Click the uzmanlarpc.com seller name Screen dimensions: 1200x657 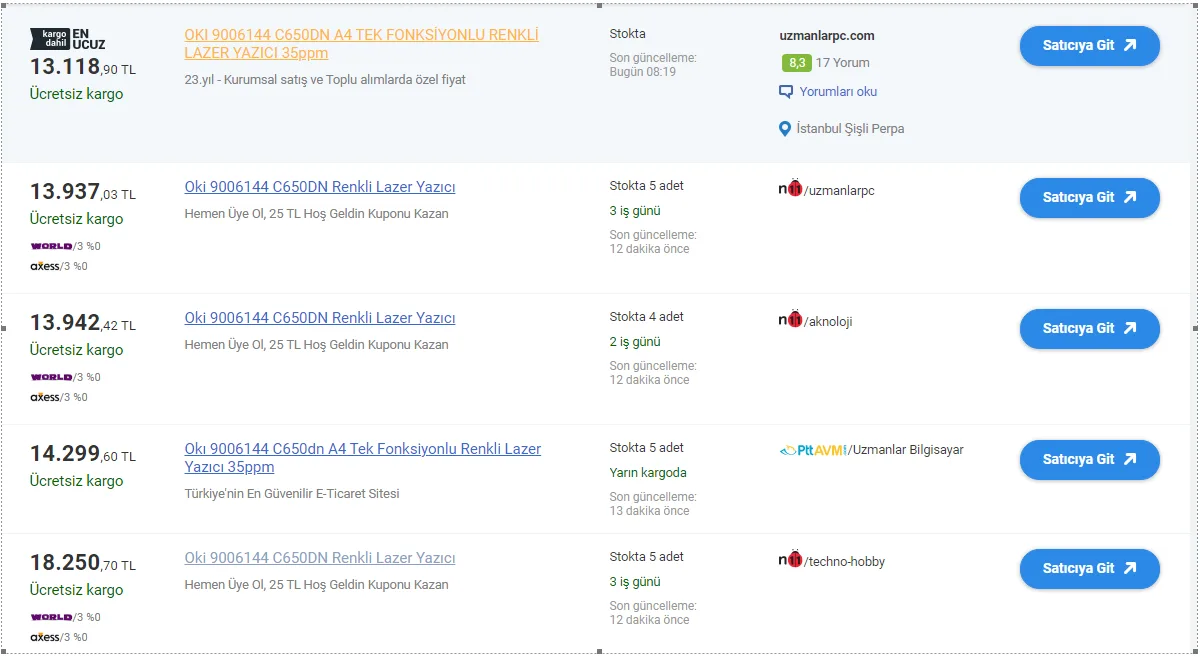click(827, 36)
